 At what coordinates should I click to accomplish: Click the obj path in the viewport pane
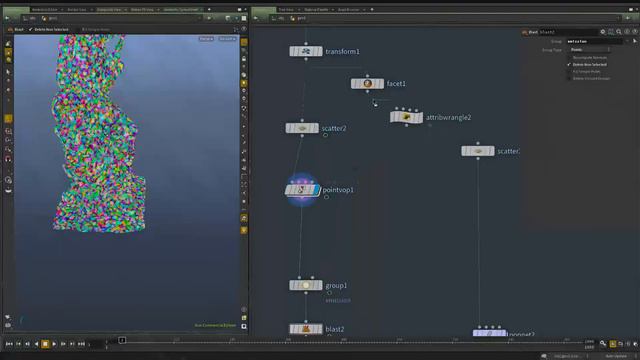click(30, 18)
